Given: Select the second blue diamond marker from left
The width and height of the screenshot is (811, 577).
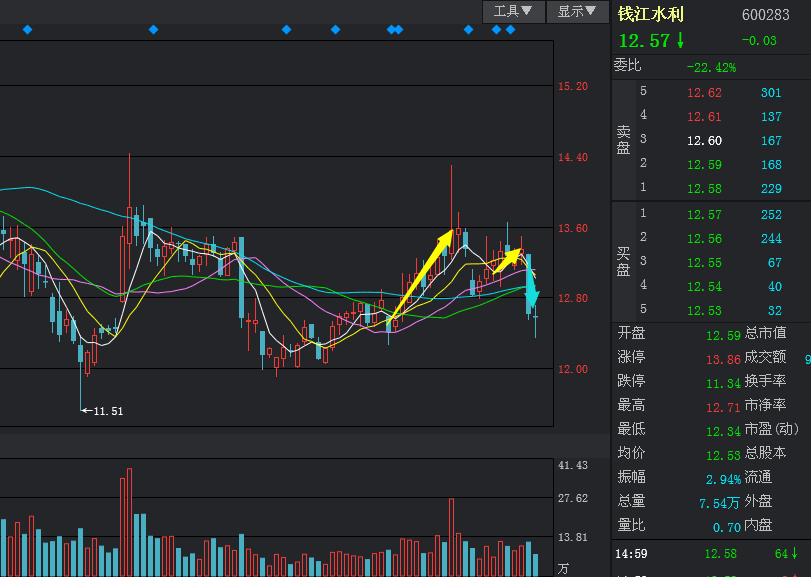Looking at the screenshot, I should 153,30.
